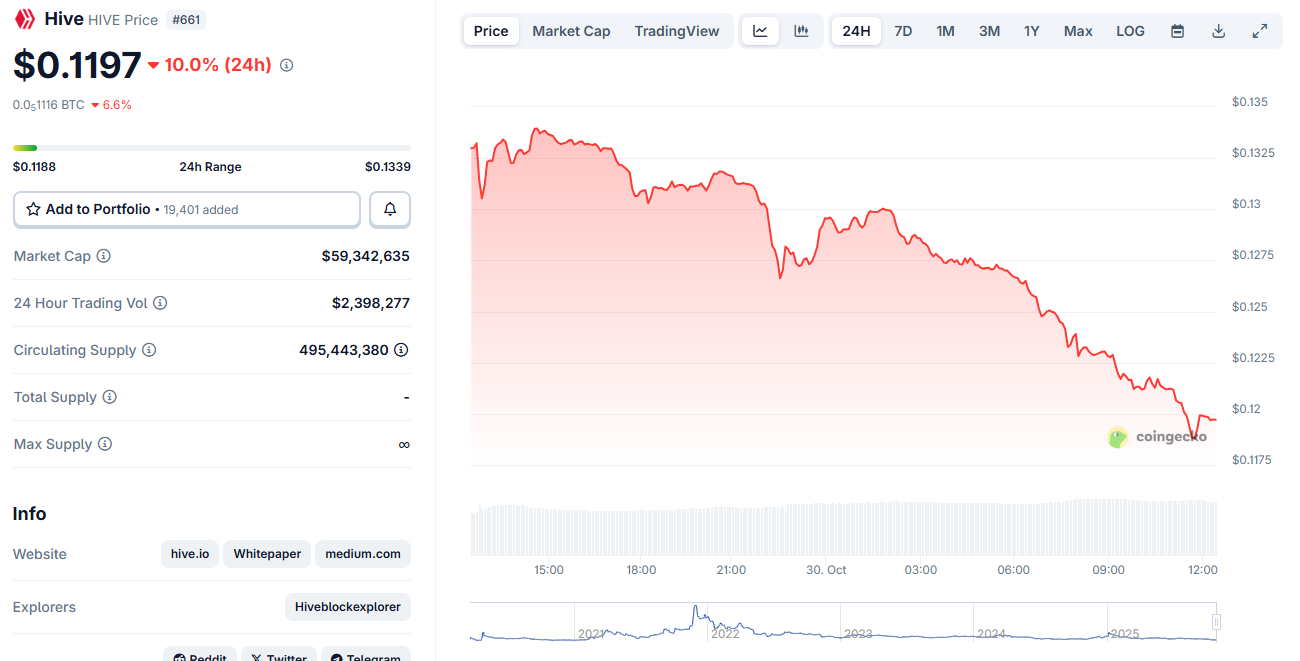Click info icon next to Market Cap
The image size is (1300, 661).
[x=104, y=256]
